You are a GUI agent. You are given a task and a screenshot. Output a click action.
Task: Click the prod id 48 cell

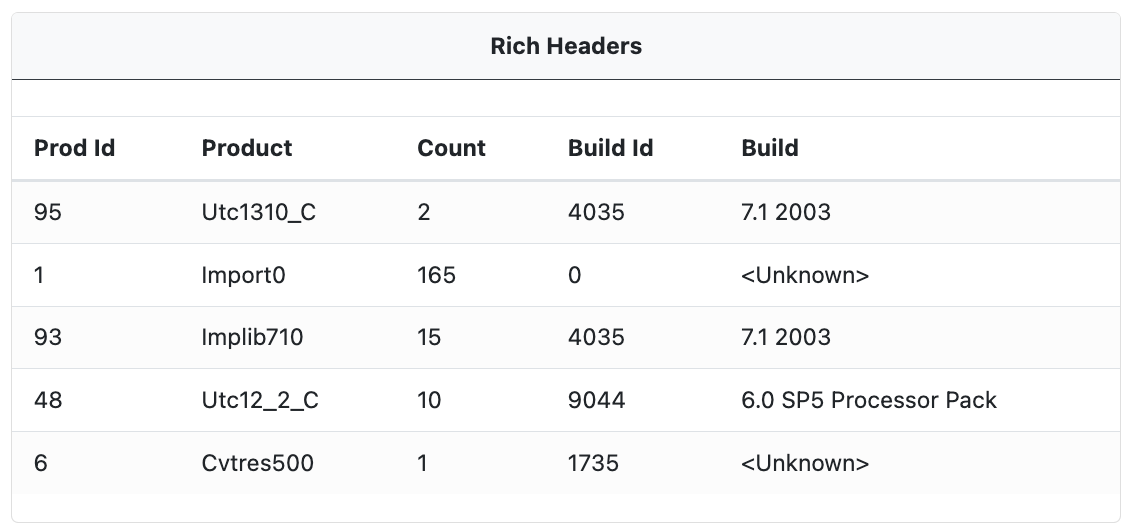click(x=48, y=400)
